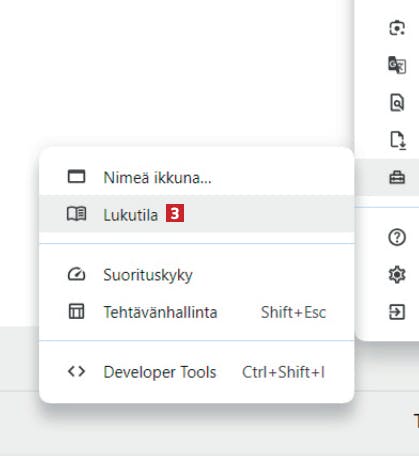419x456 pixels.
Task: Choose Suorituskyky from the submenu
Action: pos(197,275)
